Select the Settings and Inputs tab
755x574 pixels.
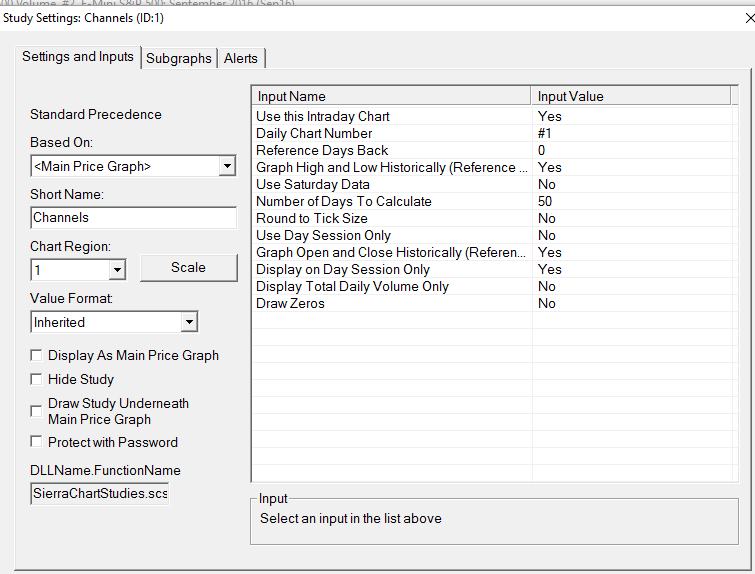78,57
